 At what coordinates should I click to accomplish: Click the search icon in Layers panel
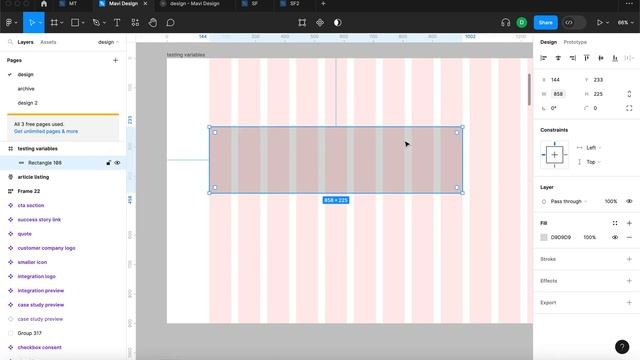(11, 42)
